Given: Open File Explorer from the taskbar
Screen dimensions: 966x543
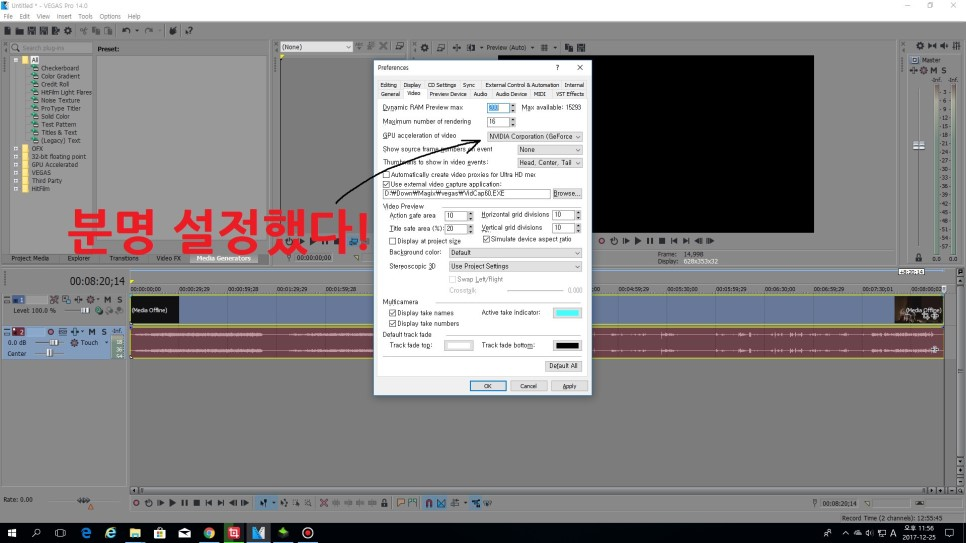Looking at the screenshot, I should [x=135, y=533].
